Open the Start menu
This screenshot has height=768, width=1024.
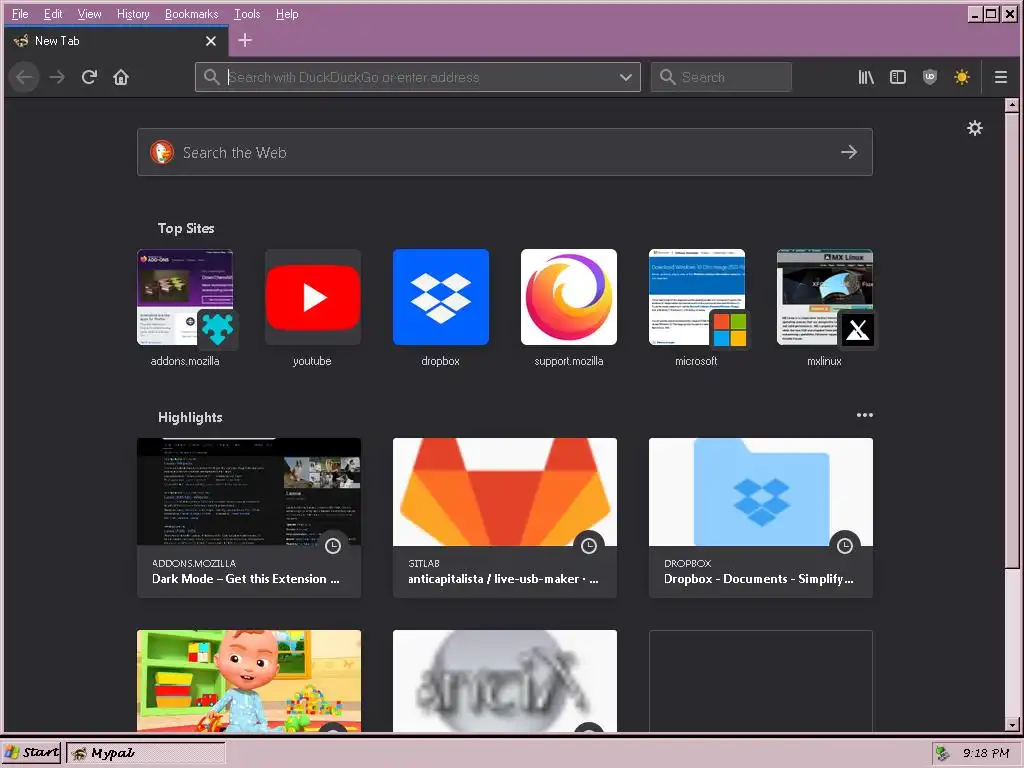tap(31, 753)
